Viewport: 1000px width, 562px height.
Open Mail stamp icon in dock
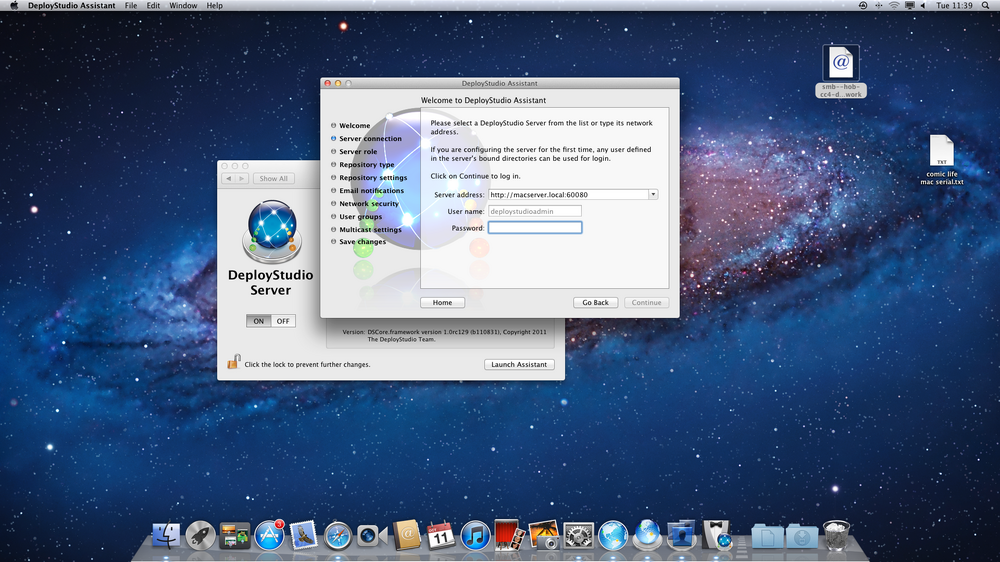(x=304, y=535)
